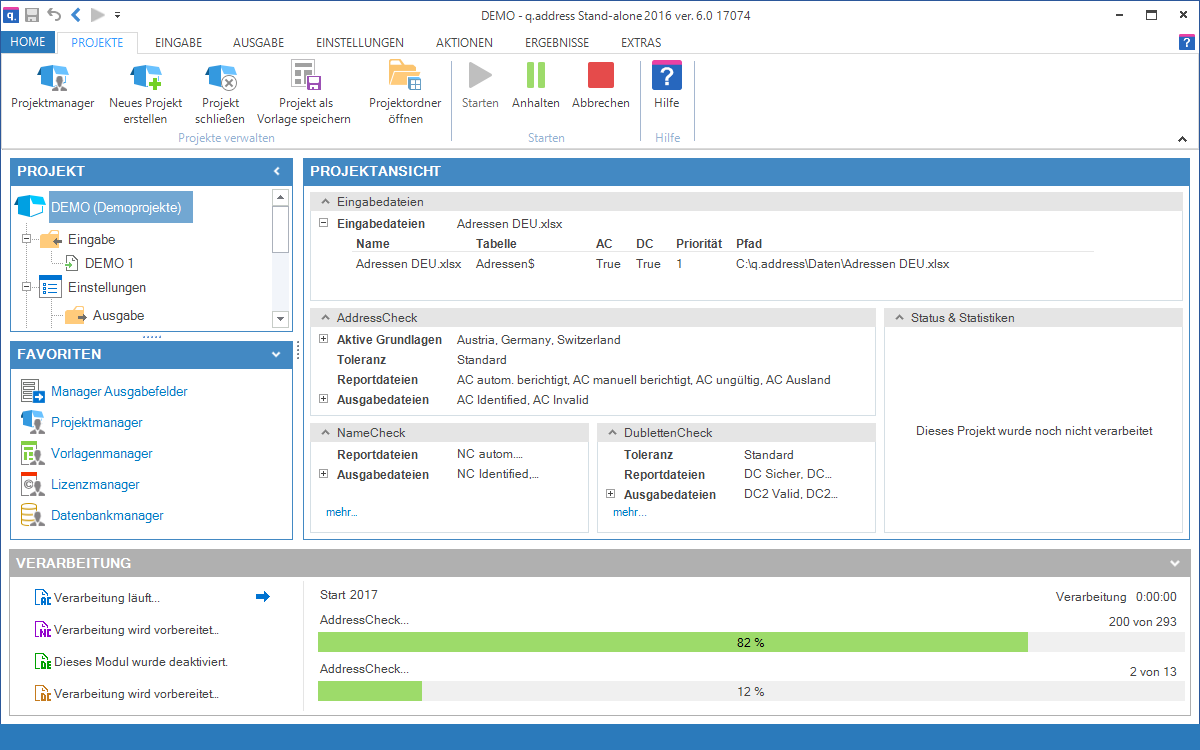Start processing with the Starten button

480,86
